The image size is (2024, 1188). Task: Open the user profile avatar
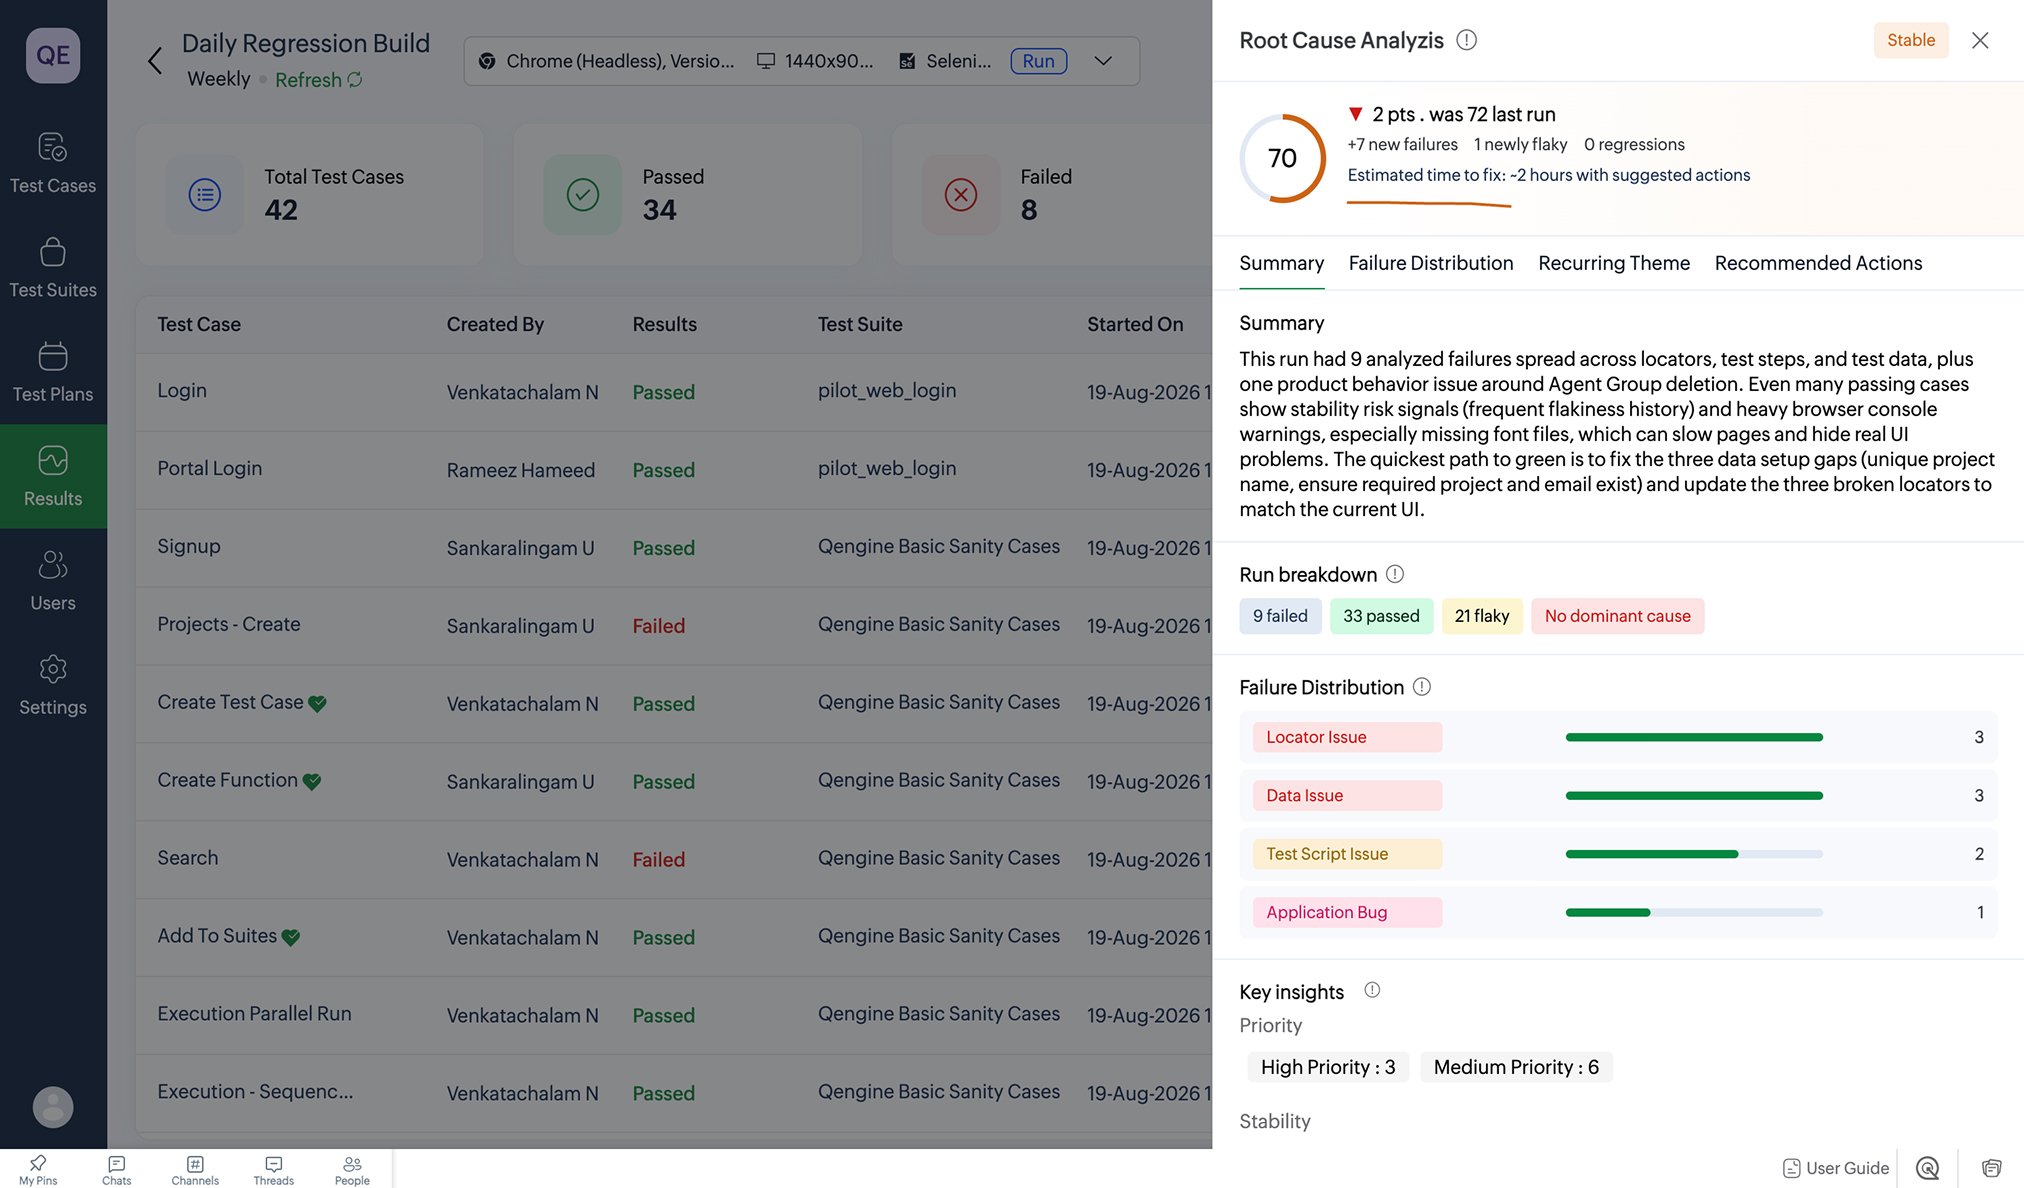53,1107
